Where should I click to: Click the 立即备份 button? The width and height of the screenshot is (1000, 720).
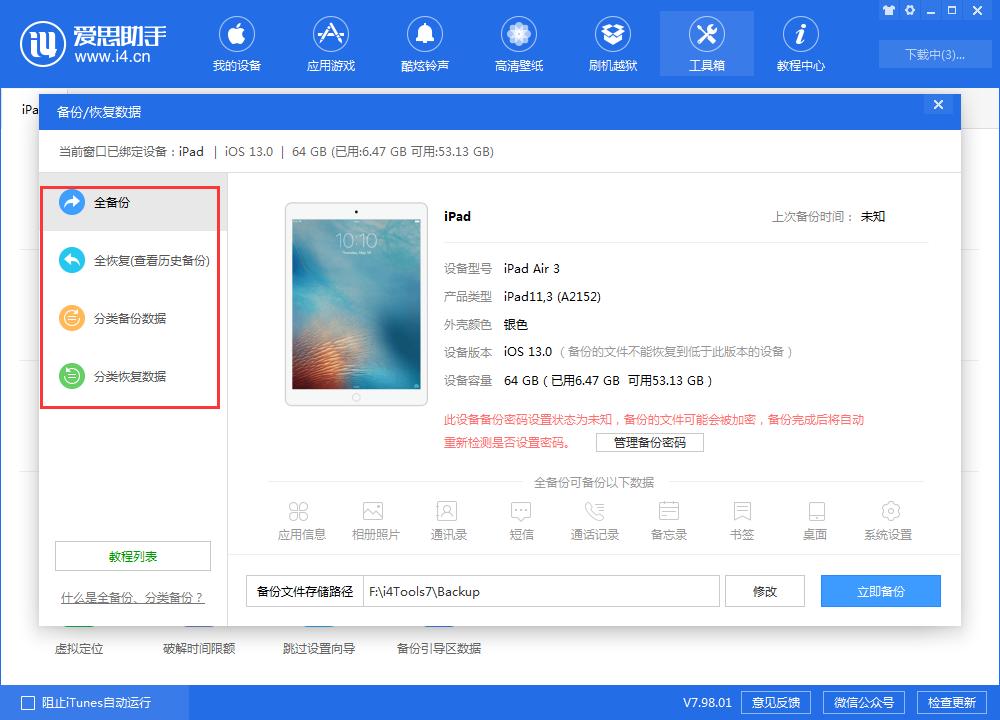[880, 591]
